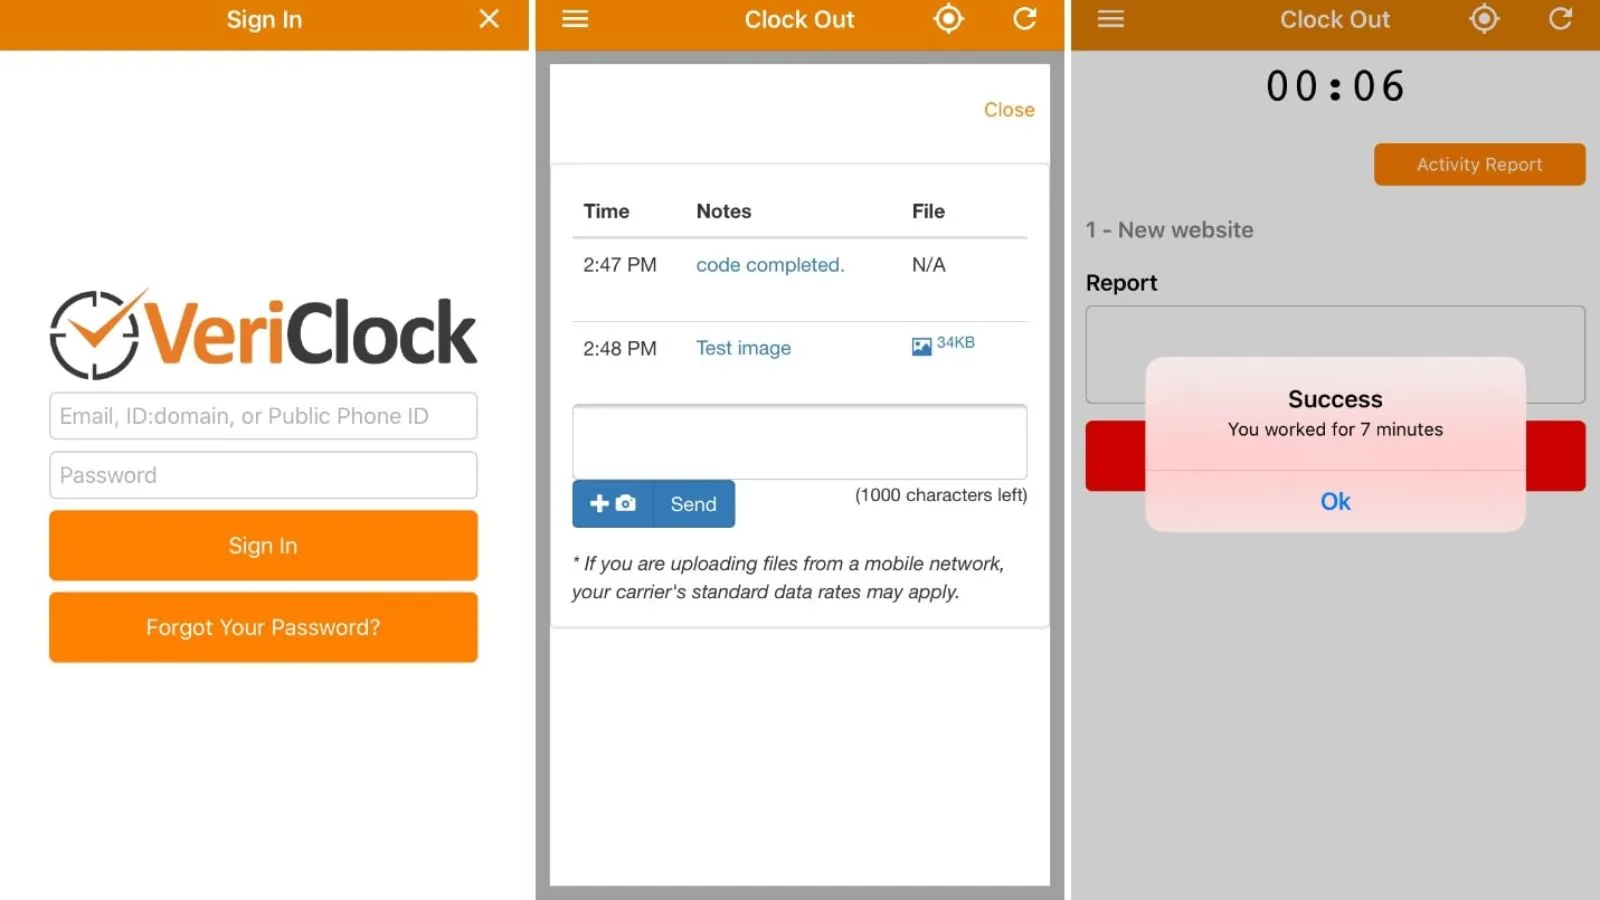Click the VeriClock logo
Screen dimensions: 1600x900
[263, 334]
